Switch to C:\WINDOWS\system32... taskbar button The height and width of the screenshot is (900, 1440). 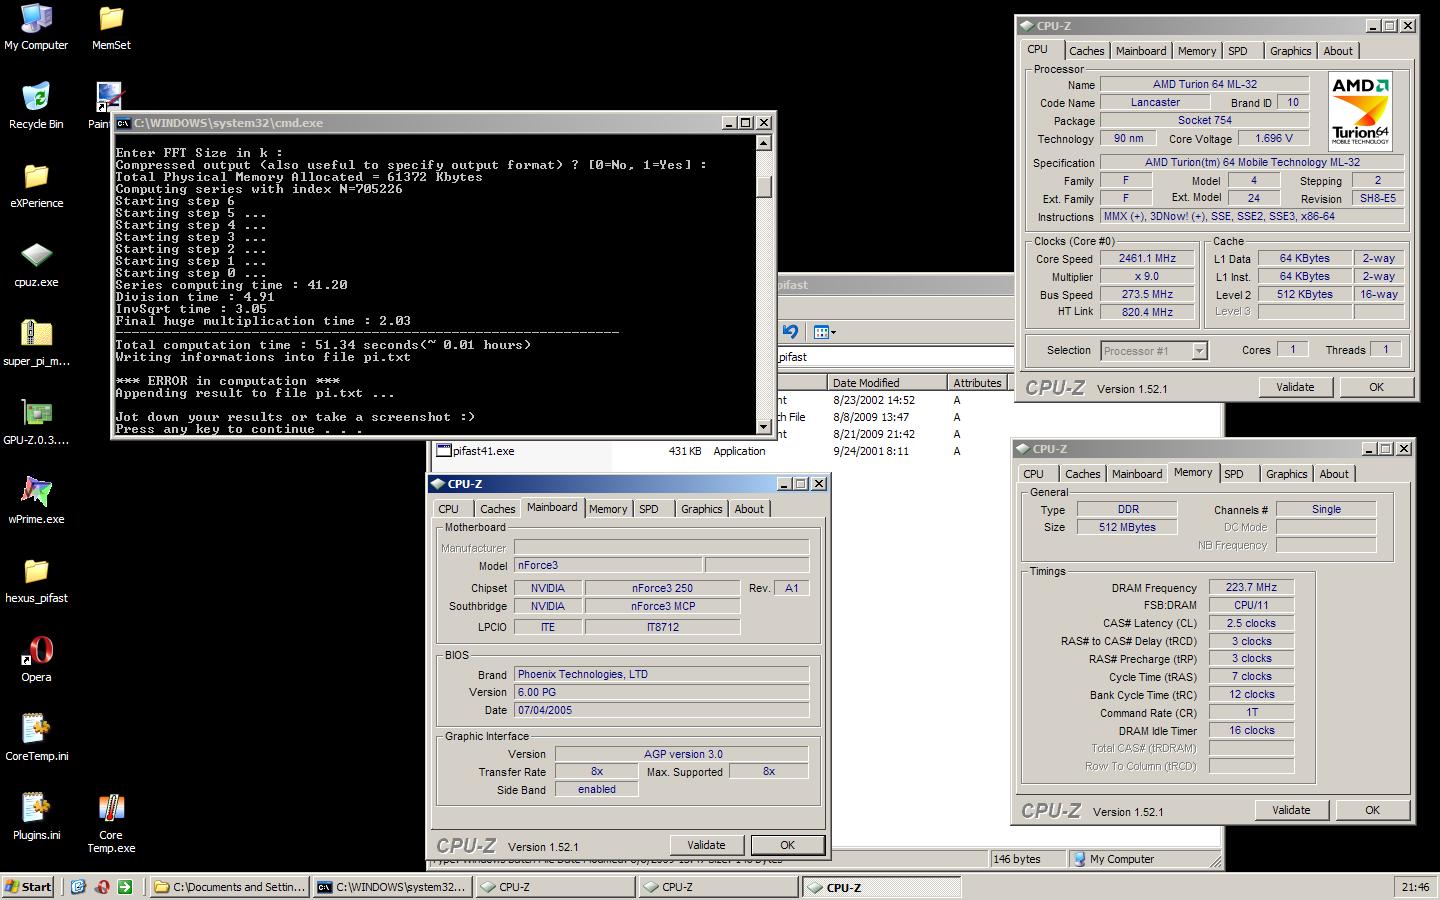[x=392, y=887]
